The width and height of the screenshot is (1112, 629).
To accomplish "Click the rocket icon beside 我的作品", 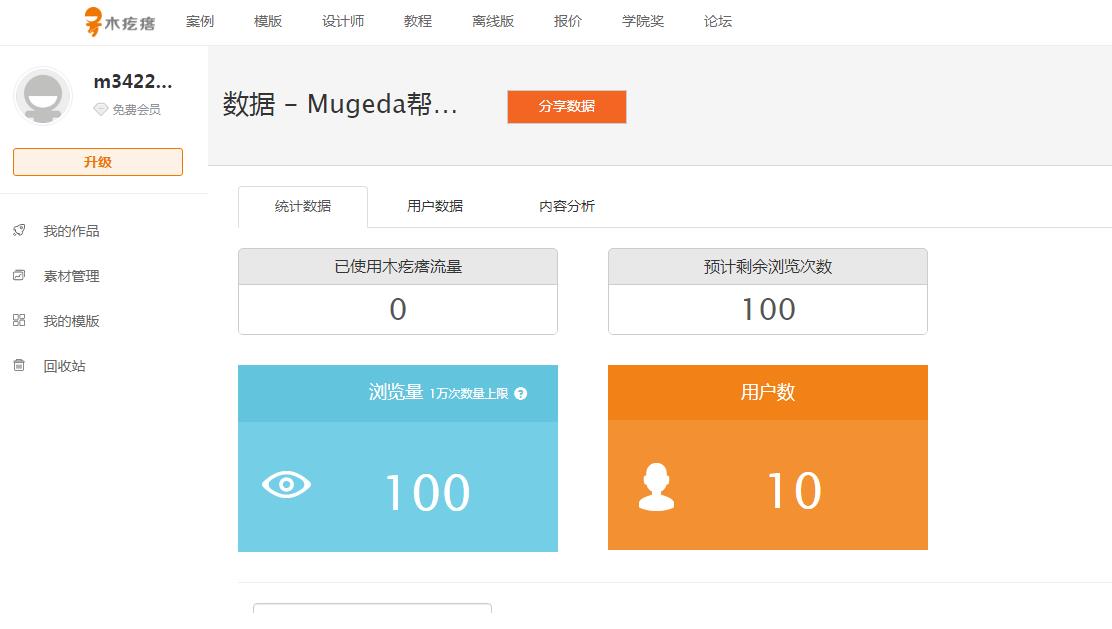I will pyautogui.click(x=19, y=230).
